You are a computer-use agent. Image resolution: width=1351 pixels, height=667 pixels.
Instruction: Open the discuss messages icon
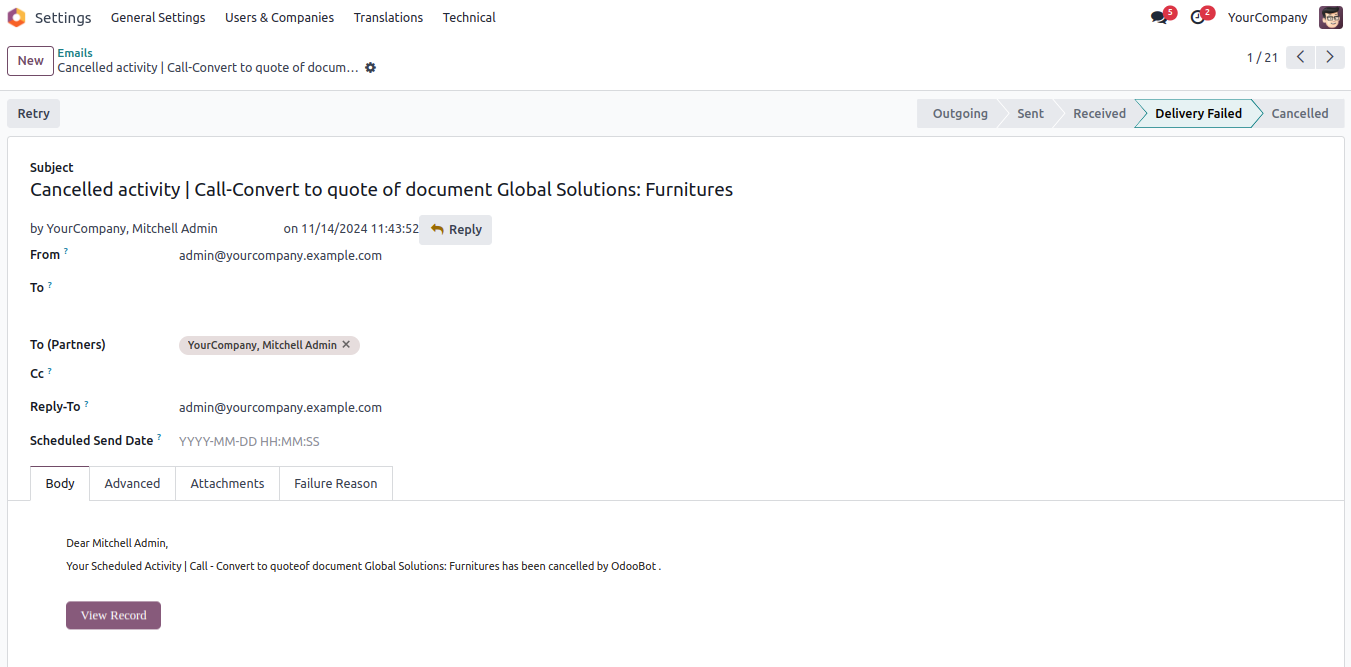click(1159, 17)
